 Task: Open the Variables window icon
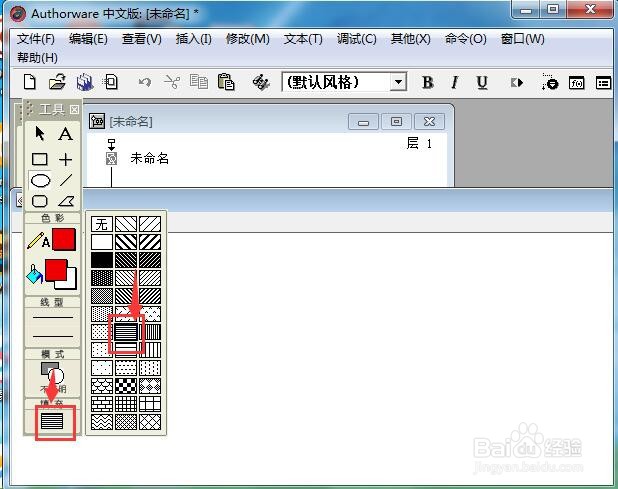click(x=603, y=83)
